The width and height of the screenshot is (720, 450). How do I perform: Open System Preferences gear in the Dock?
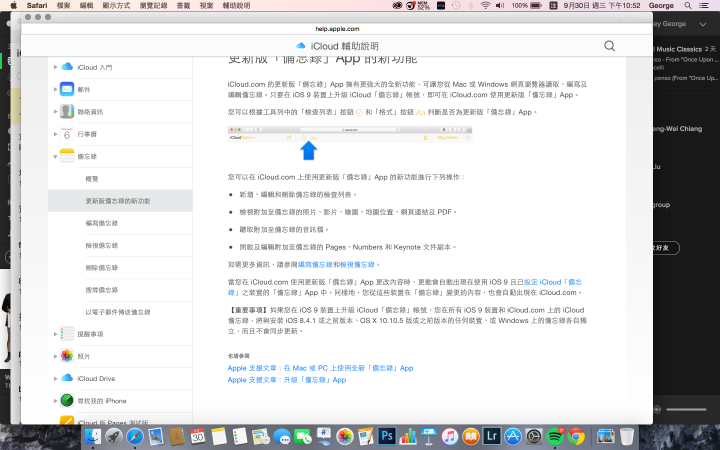point(534,436)
